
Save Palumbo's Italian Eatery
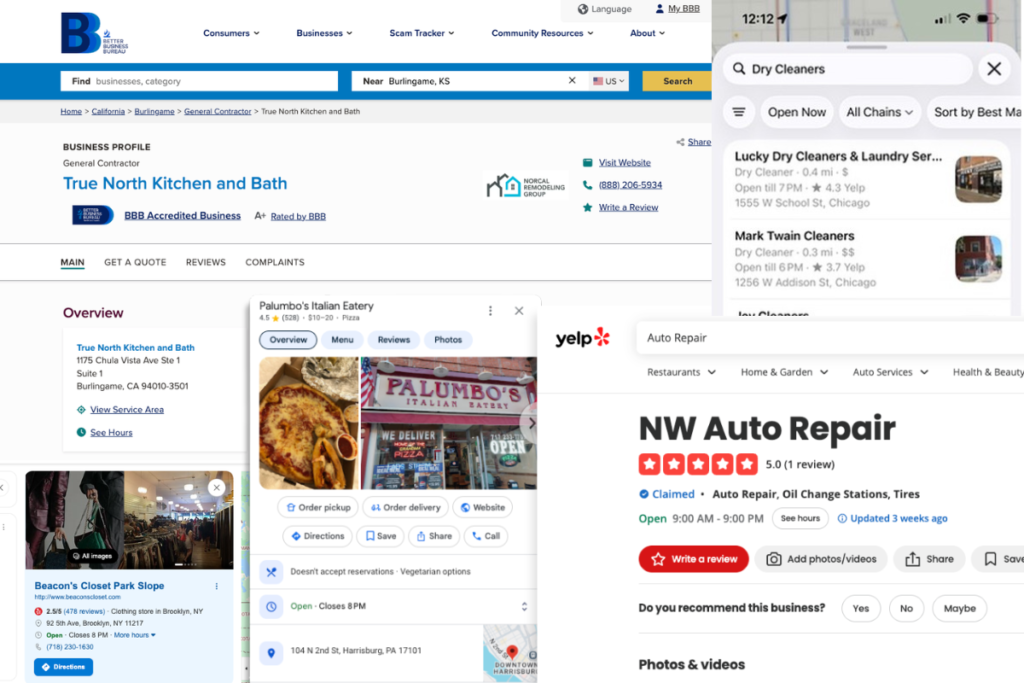pos(381,536)
